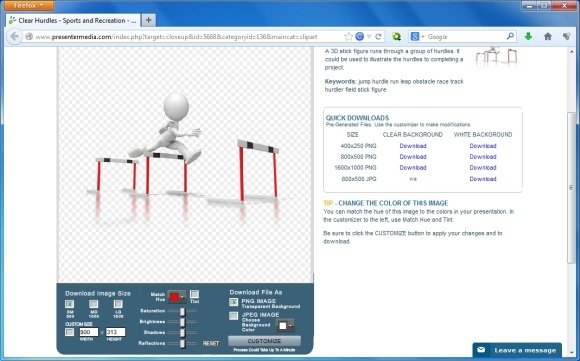
Task: Click the search magnifier in Google box
Action: (510, 36)
